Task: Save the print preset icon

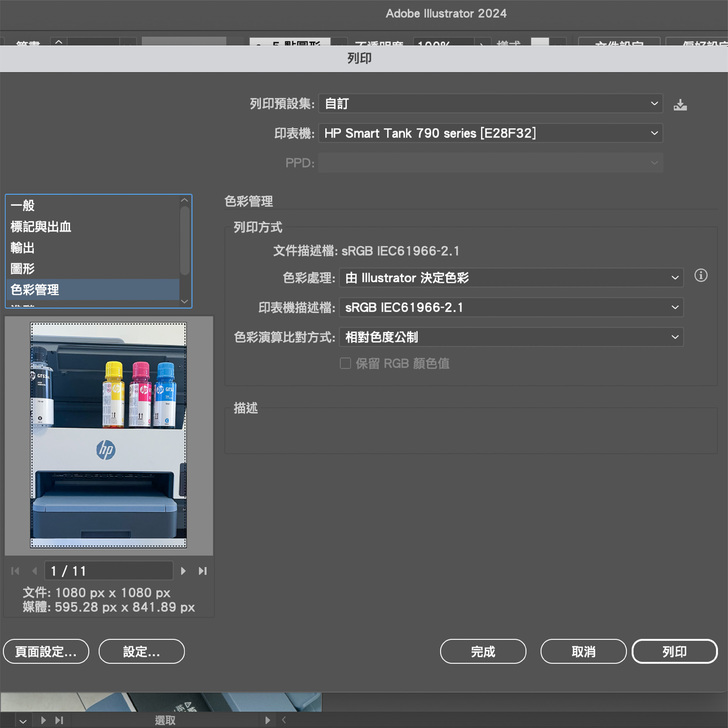Action: (x=680, y=104)
